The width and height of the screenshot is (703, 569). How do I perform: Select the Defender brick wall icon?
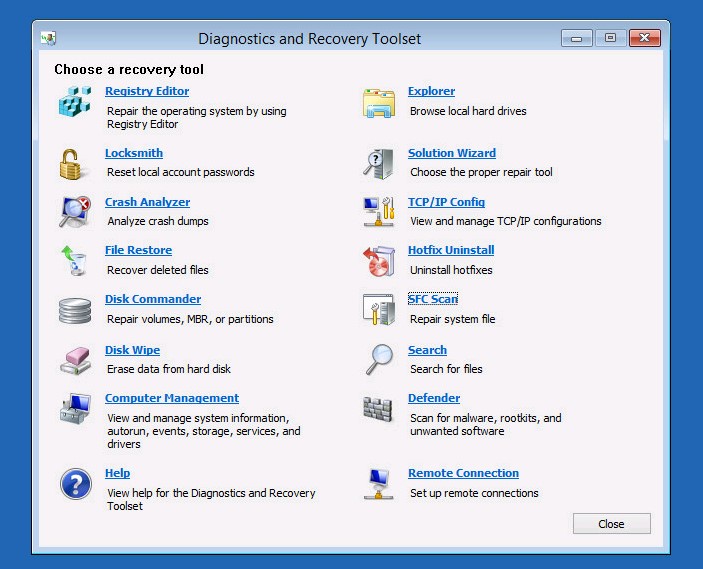(x=378, y=410)
